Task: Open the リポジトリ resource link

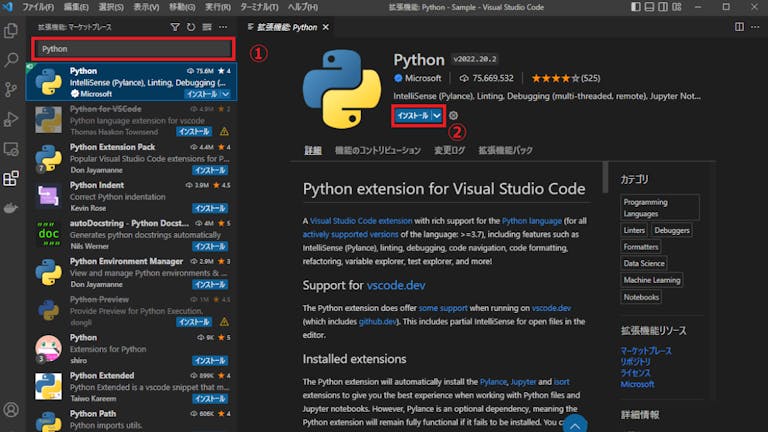Action: click(x=635, y=361)
